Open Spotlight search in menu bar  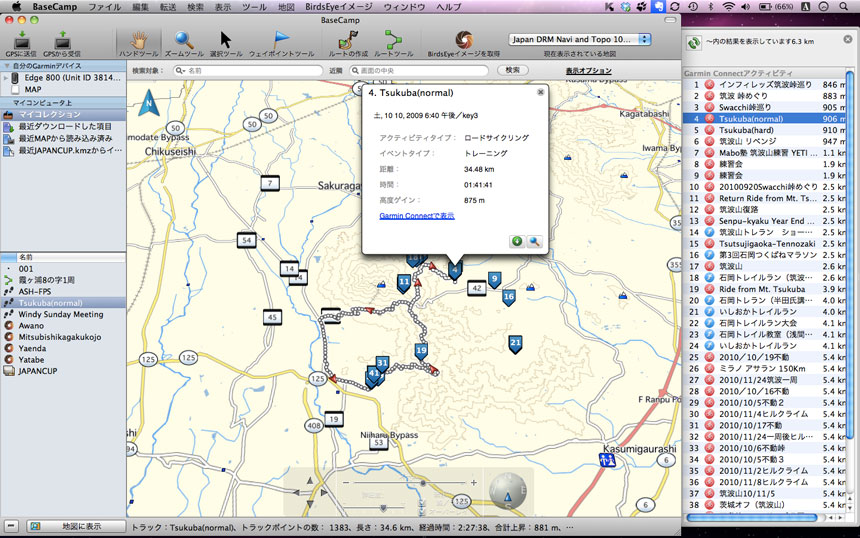point(843,7)
